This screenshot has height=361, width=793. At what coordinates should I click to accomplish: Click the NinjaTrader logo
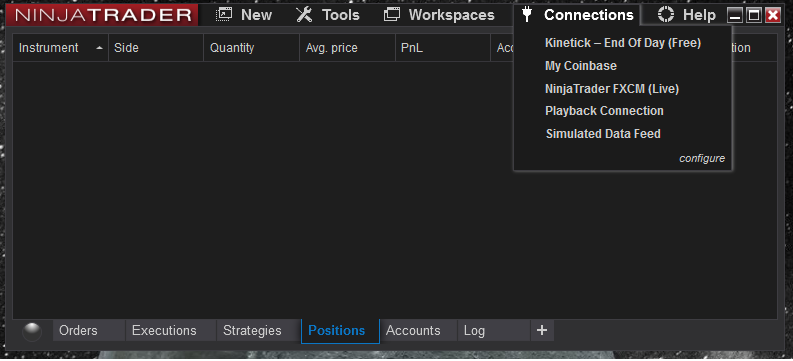[x=102, y=15]
